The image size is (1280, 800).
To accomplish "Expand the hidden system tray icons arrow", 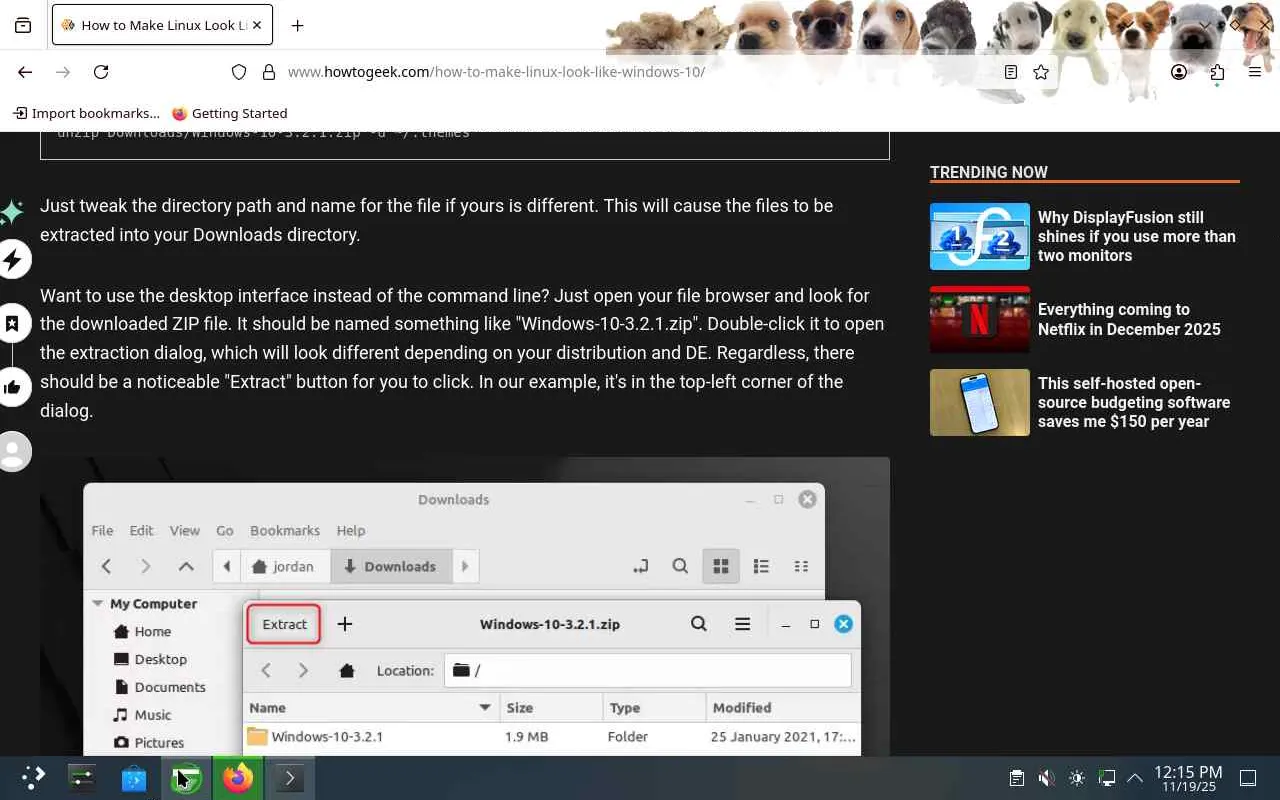I will (1135, 778).
